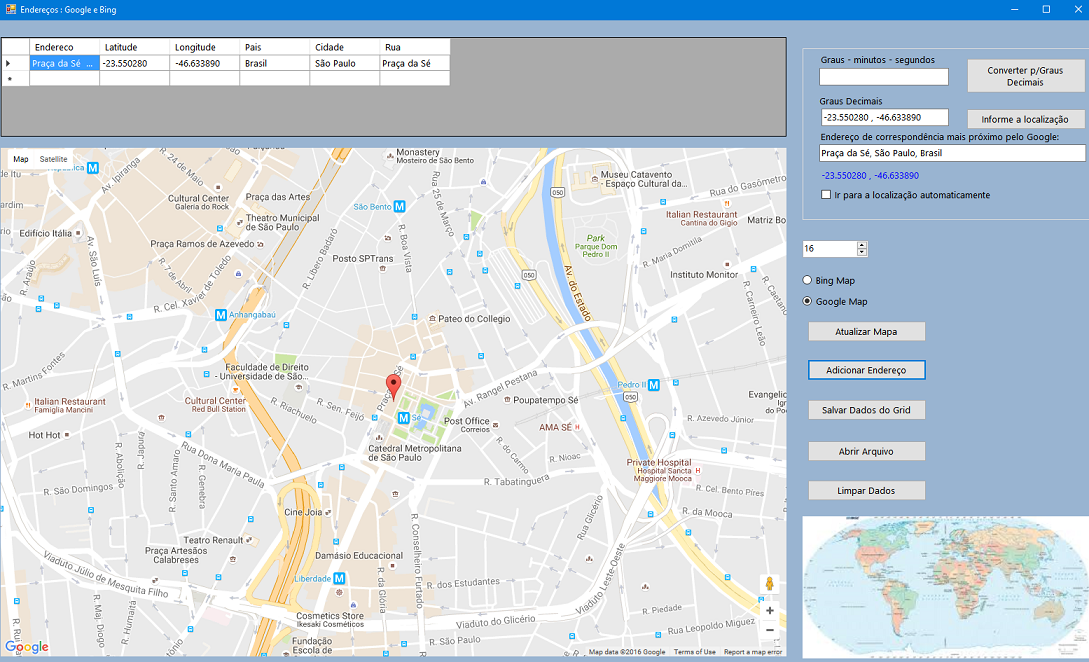The image size is (1089, 662).
Task: Select the Praça da Sé cell in Endereco column
Action: 65,63
